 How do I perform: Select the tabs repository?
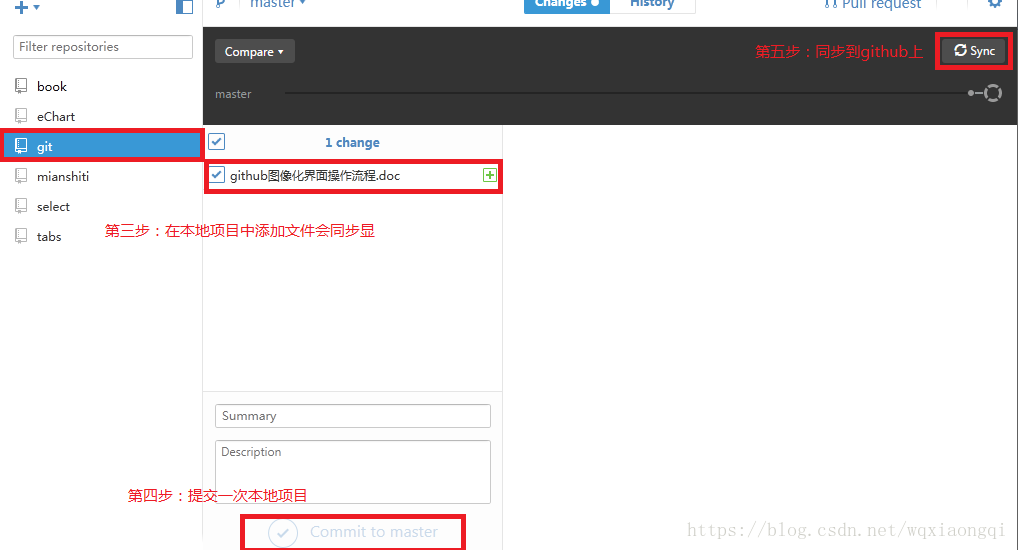pyautogui.click(x=101, y=236)
